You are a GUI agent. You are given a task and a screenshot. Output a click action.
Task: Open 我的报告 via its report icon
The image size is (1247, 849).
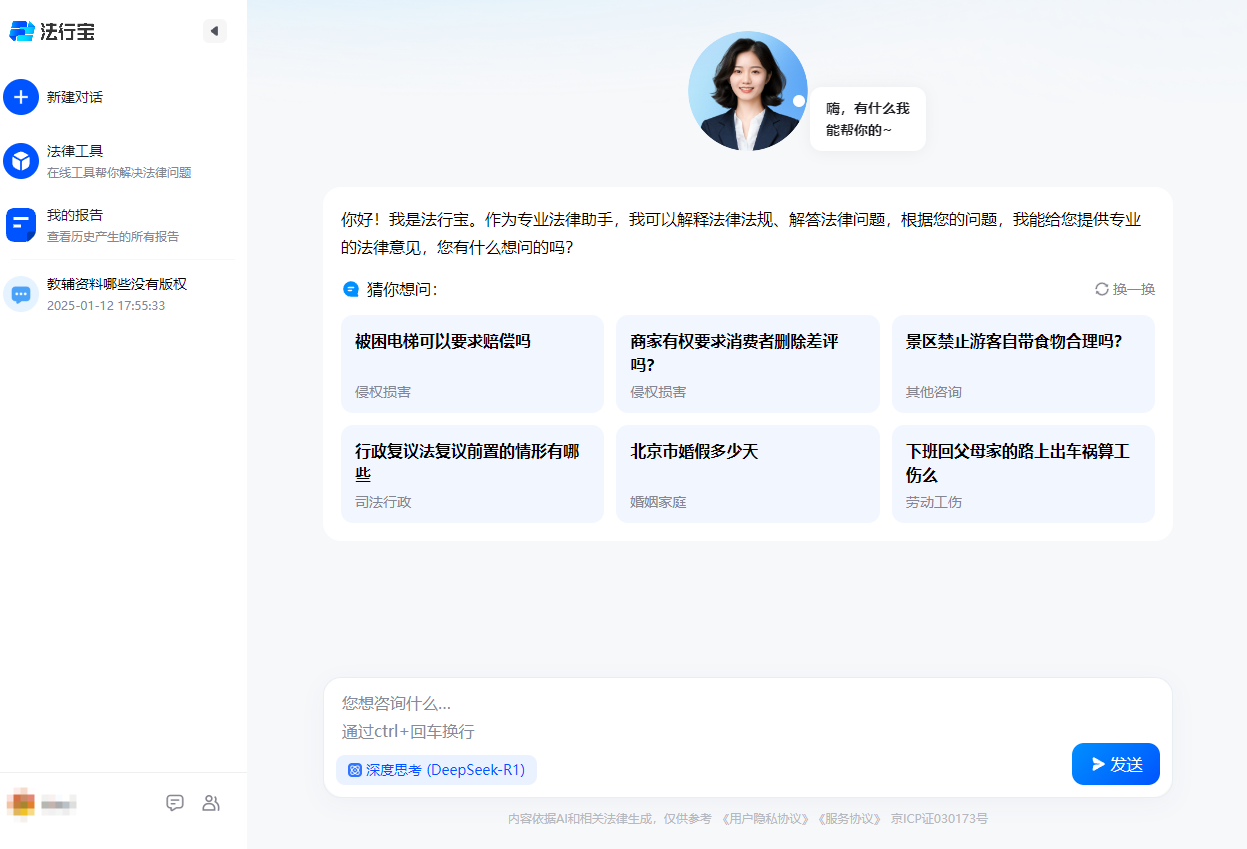pos(21,224)
